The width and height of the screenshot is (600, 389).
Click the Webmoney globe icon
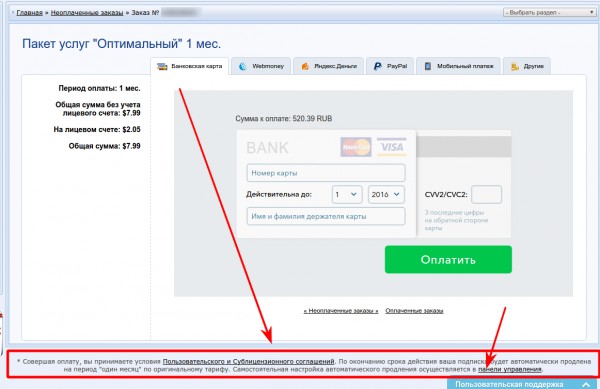[243, 66]
